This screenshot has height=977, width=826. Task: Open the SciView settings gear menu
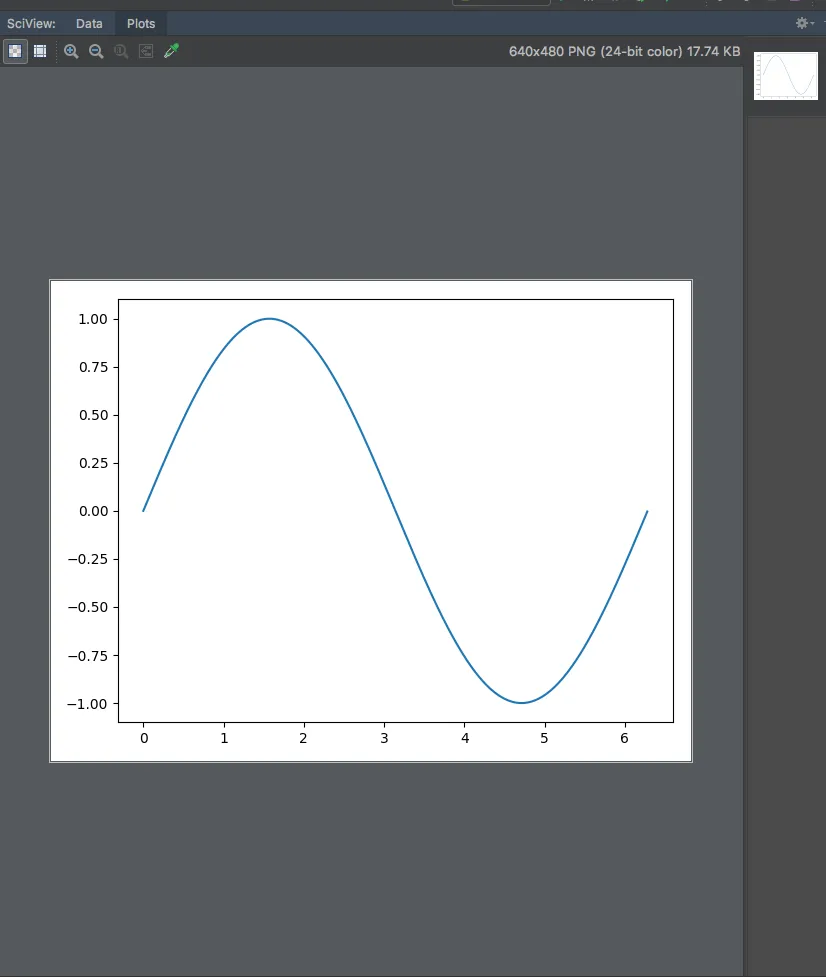coord(805,23)
